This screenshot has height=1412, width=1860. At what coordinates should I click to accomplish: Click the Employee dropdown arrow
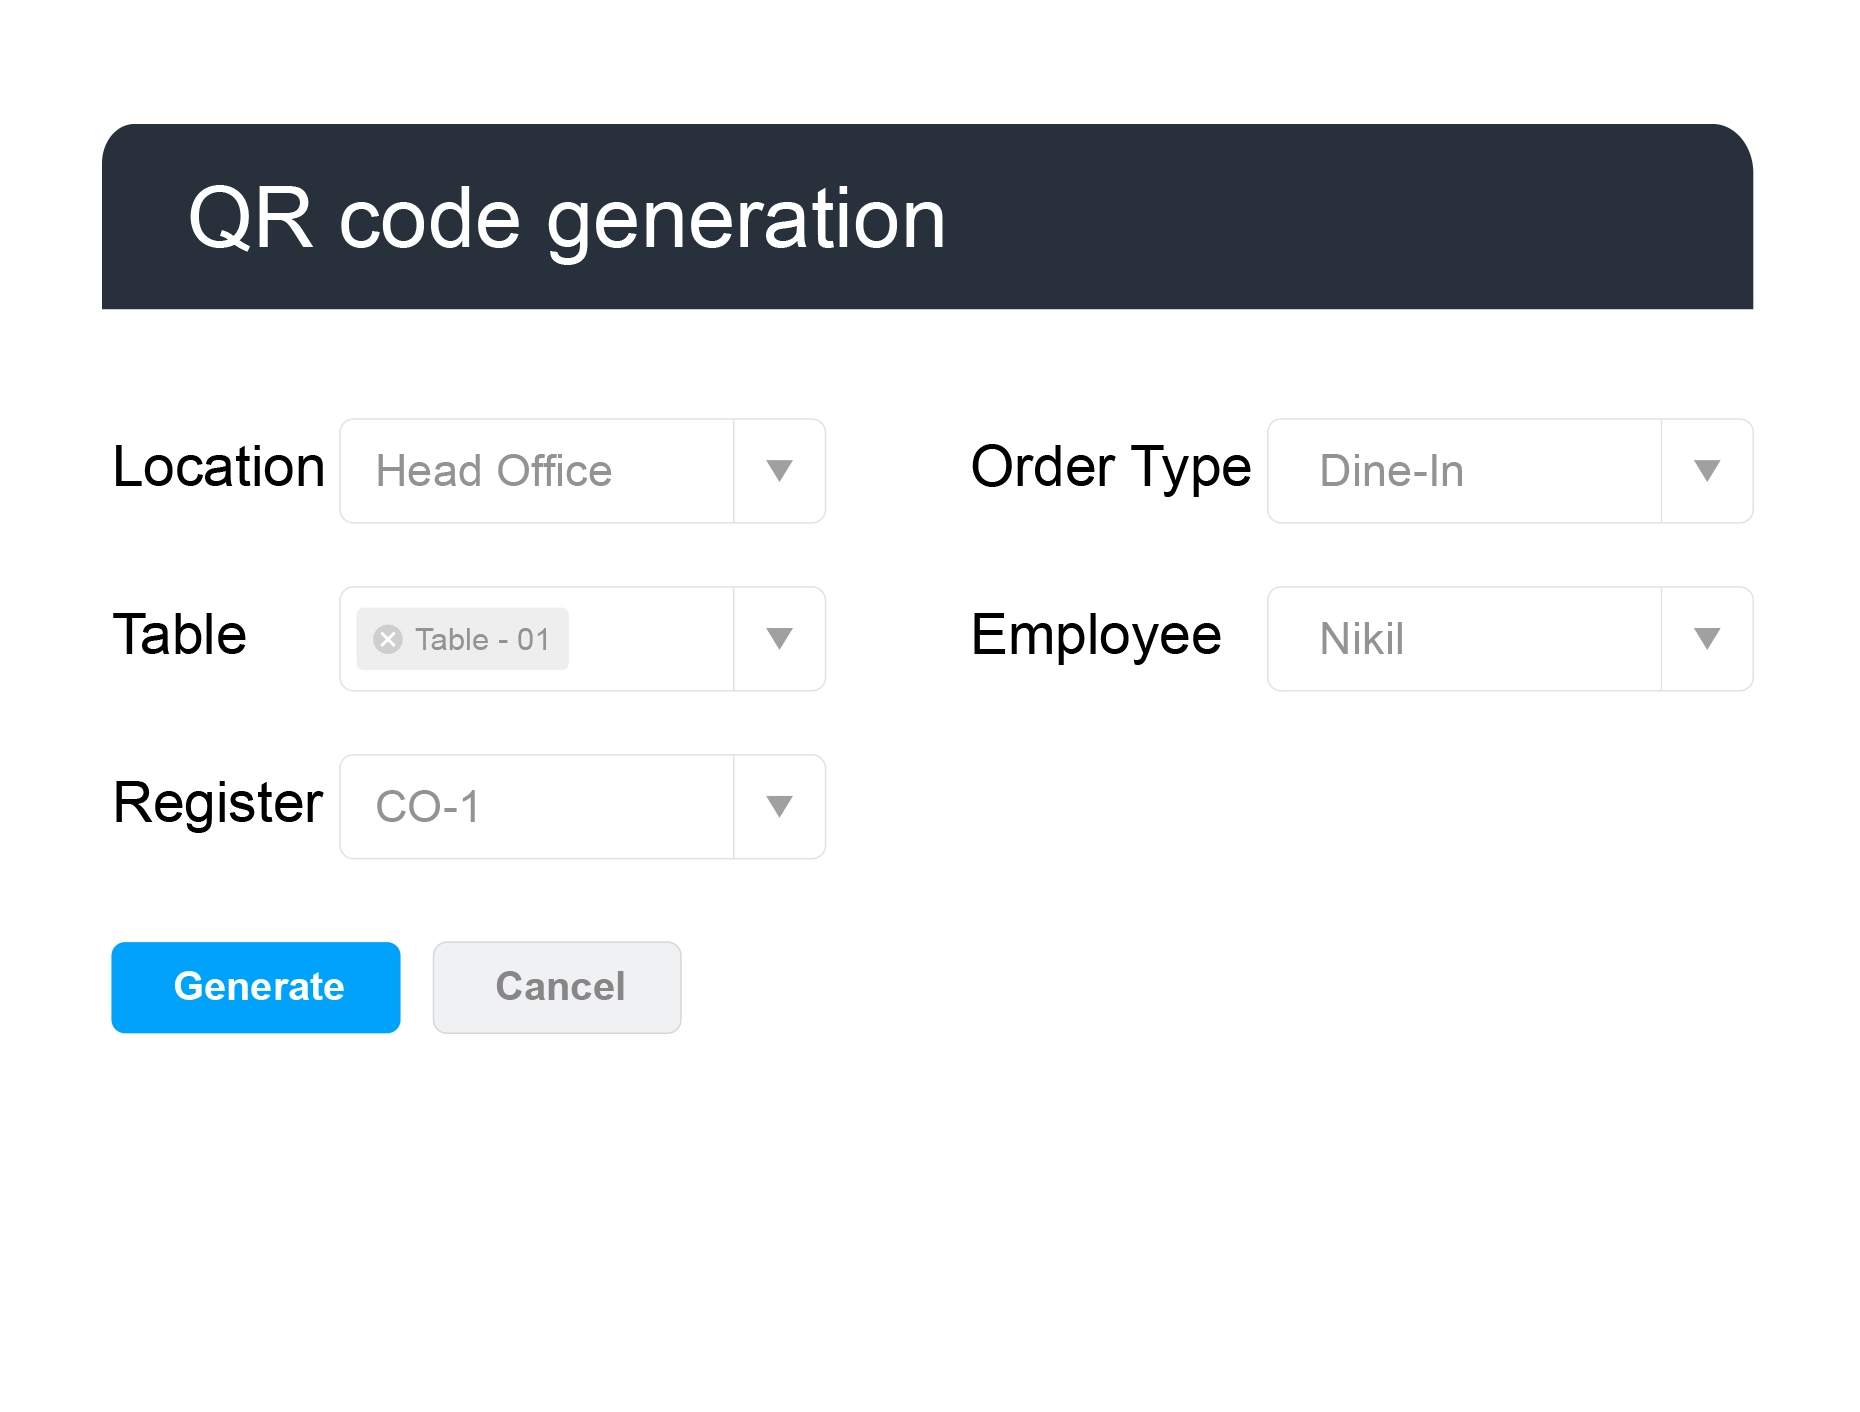[1706, 639]
